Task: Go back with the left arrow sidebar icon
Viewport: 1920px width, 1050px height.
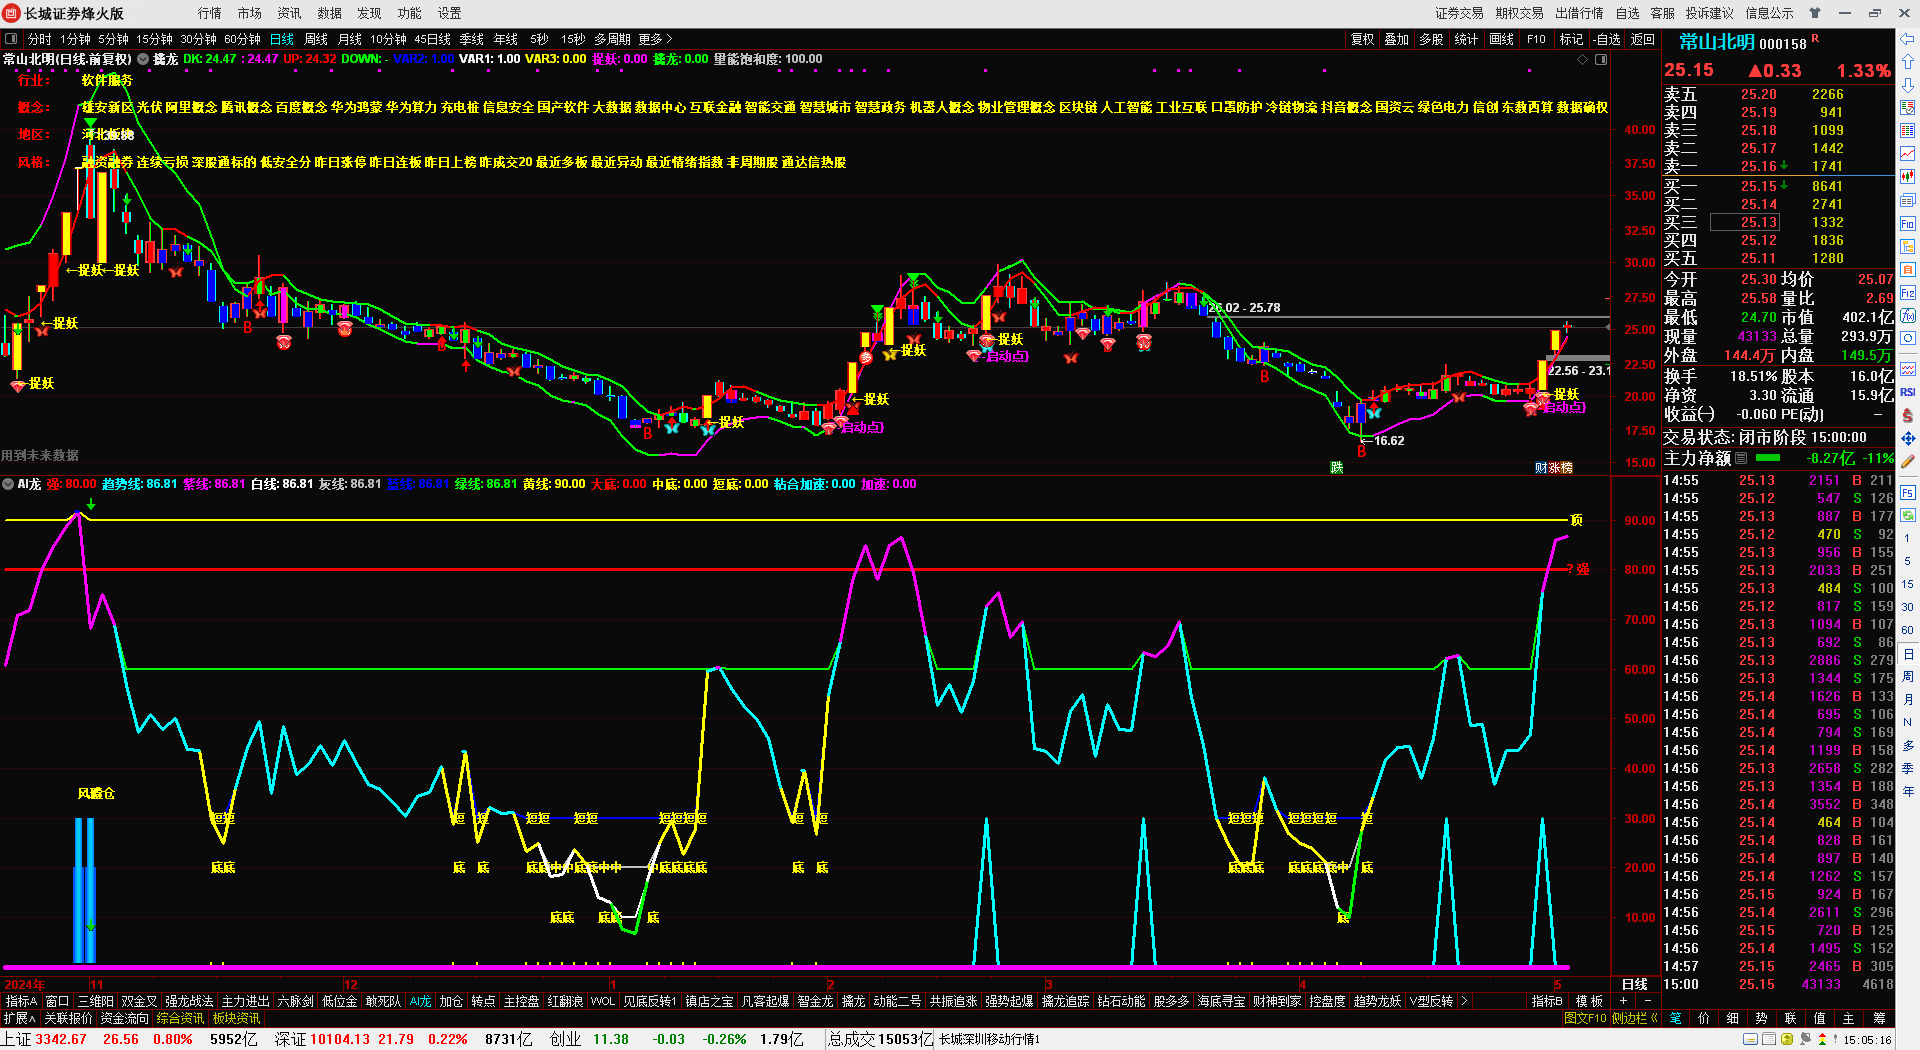Action: tap(1908, 39)
